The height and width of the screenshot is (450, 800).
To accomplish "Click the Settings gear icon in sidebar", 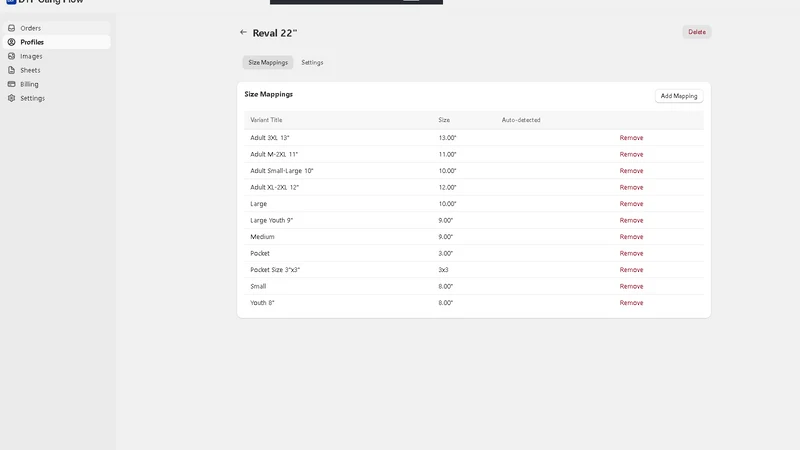I will 11,98.
